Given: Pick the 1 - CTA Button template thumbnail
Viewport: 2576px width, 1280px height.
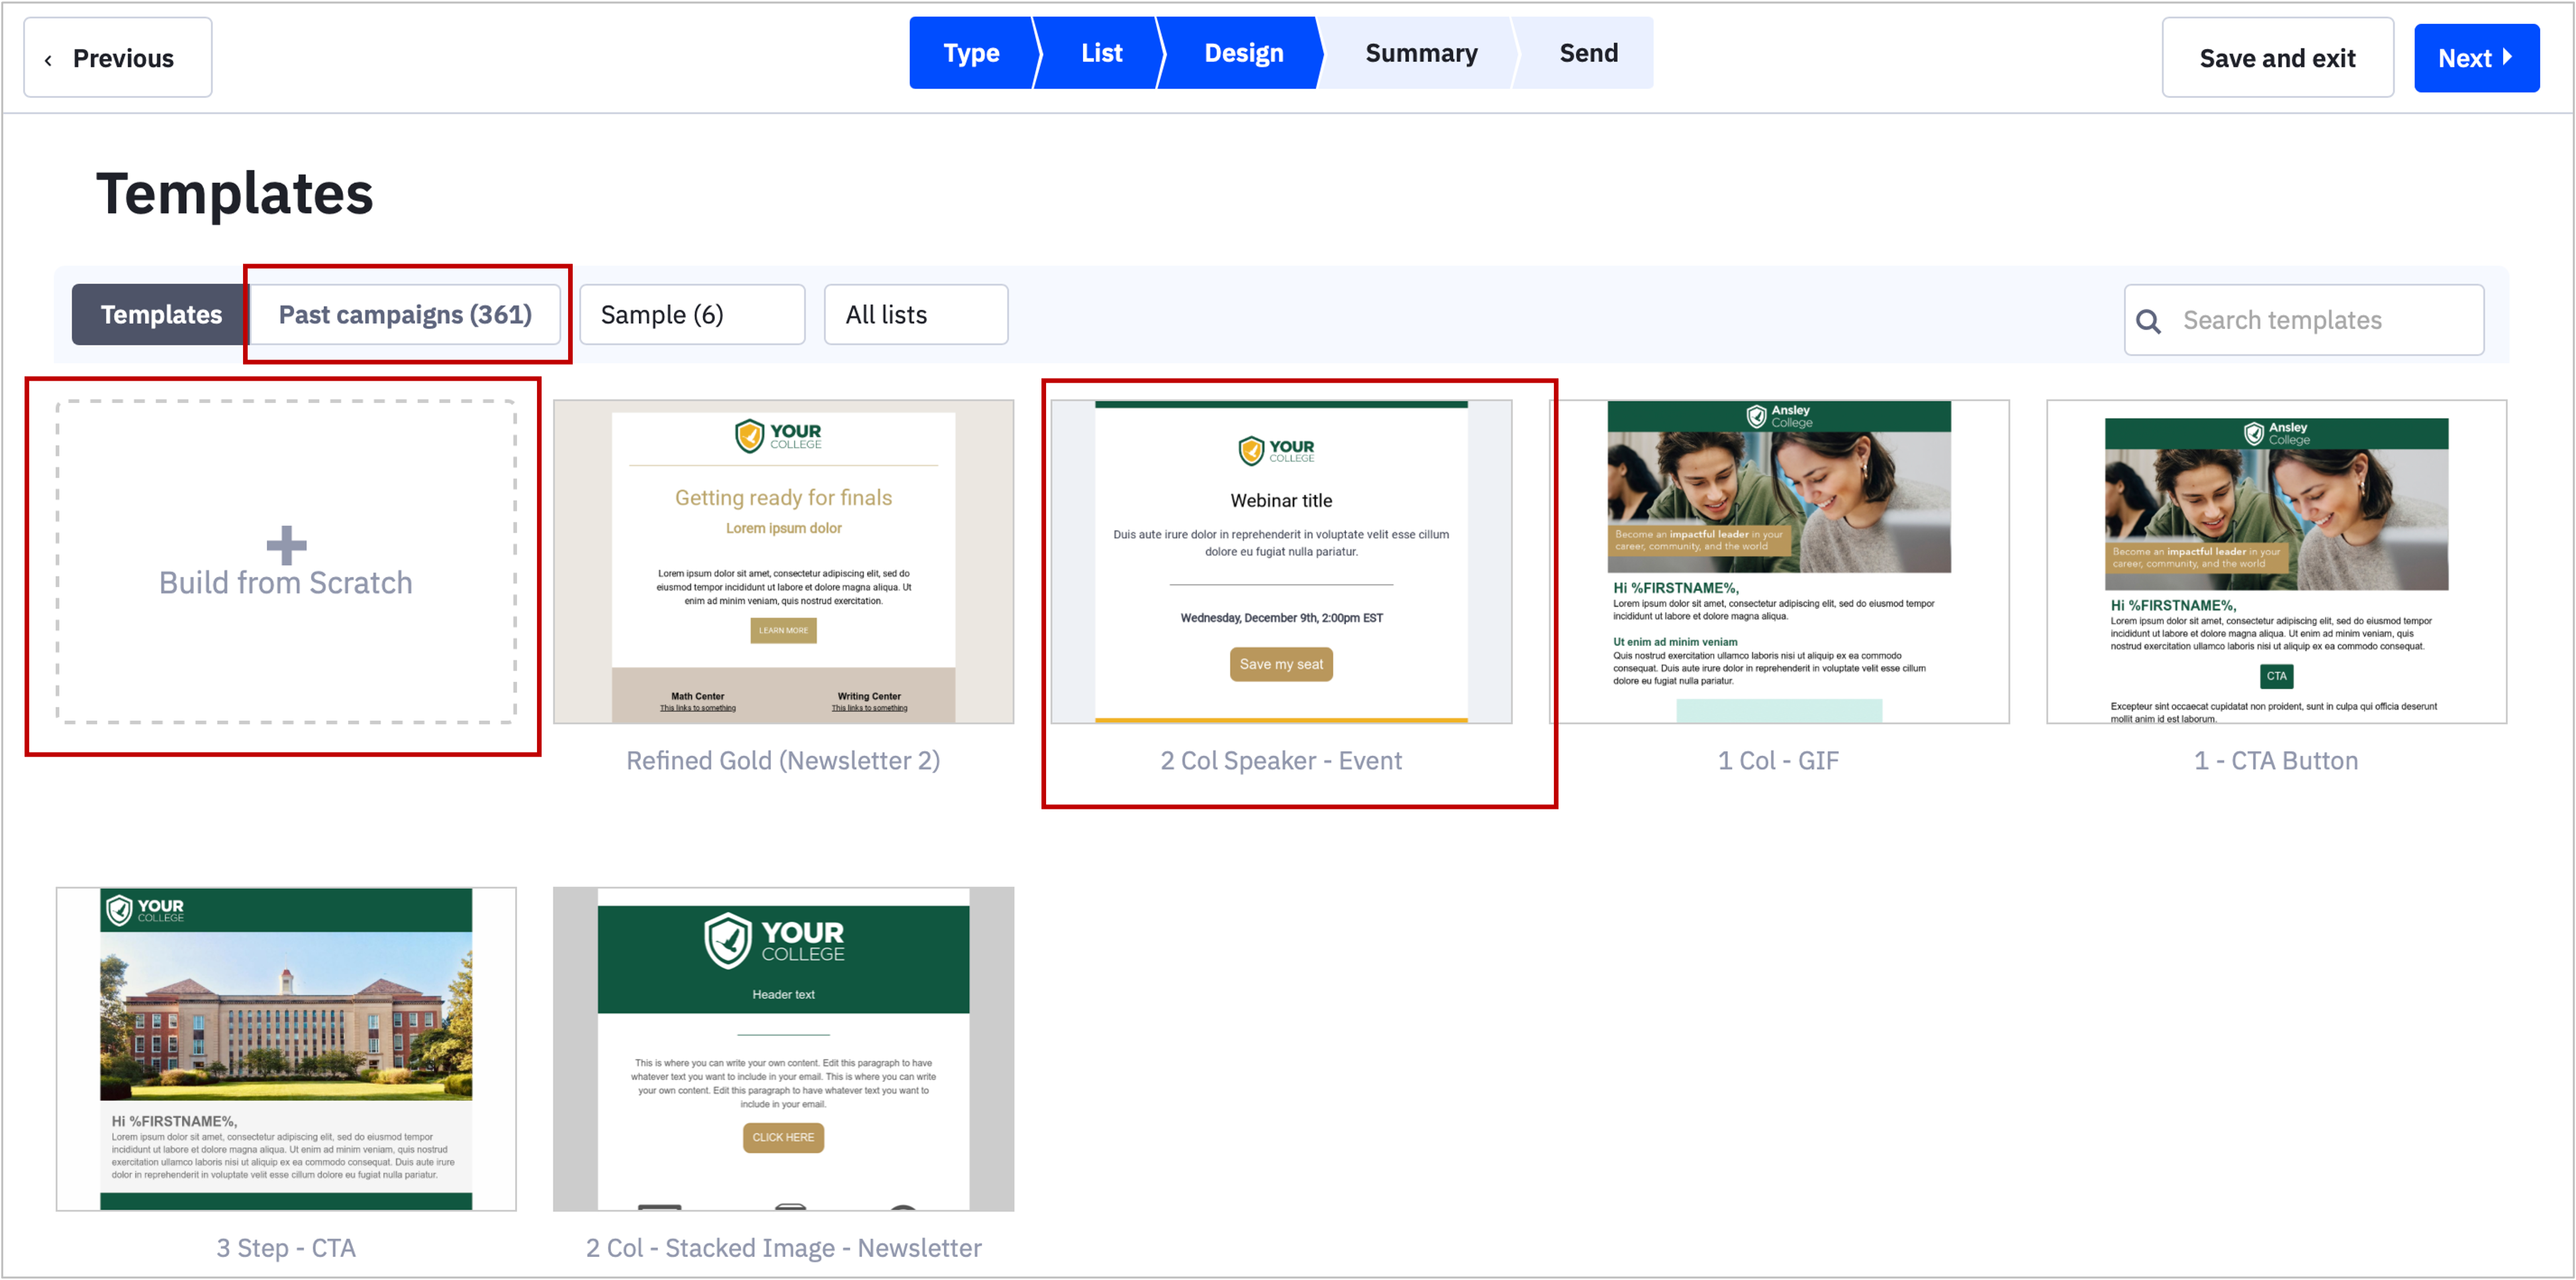Looking at the screenshot, I should pos(2276,562).
